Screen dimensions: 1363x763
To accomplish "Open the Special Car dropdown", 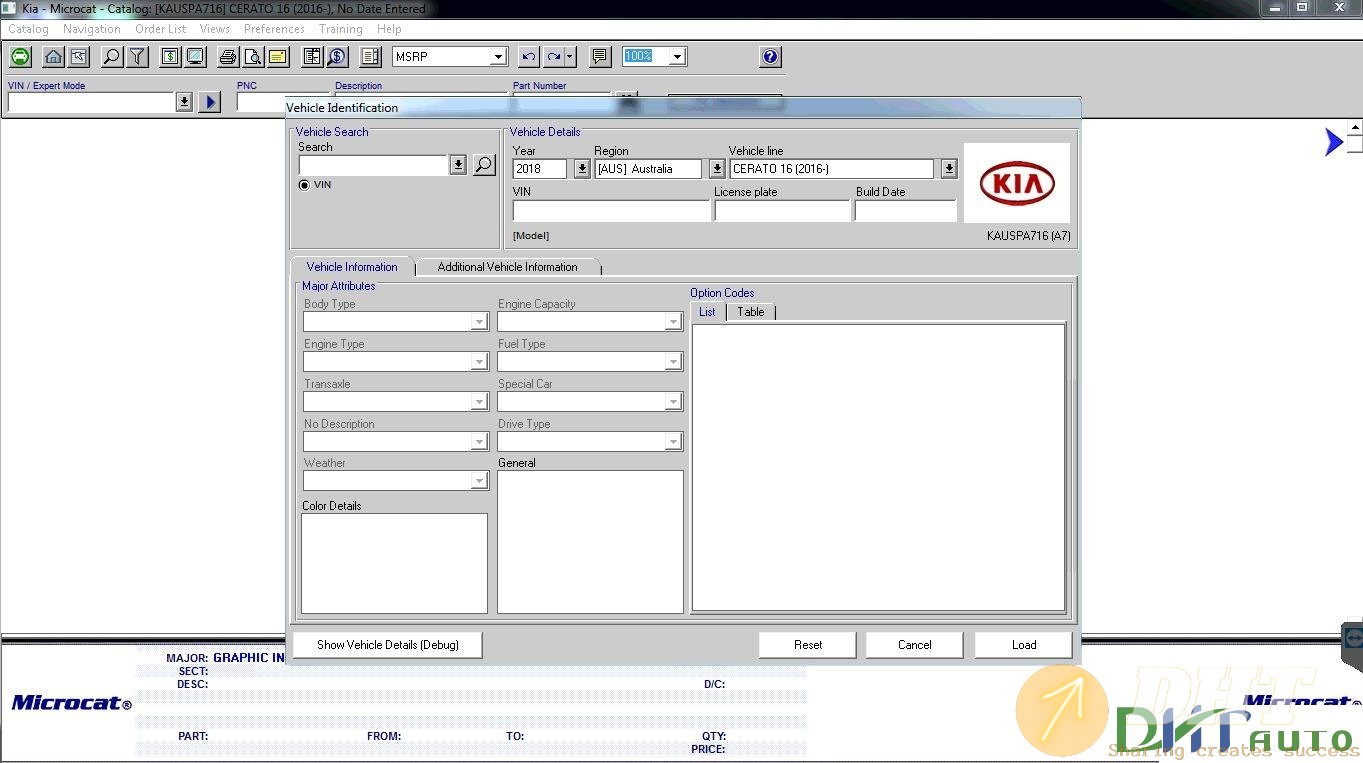I will (673, 402).
